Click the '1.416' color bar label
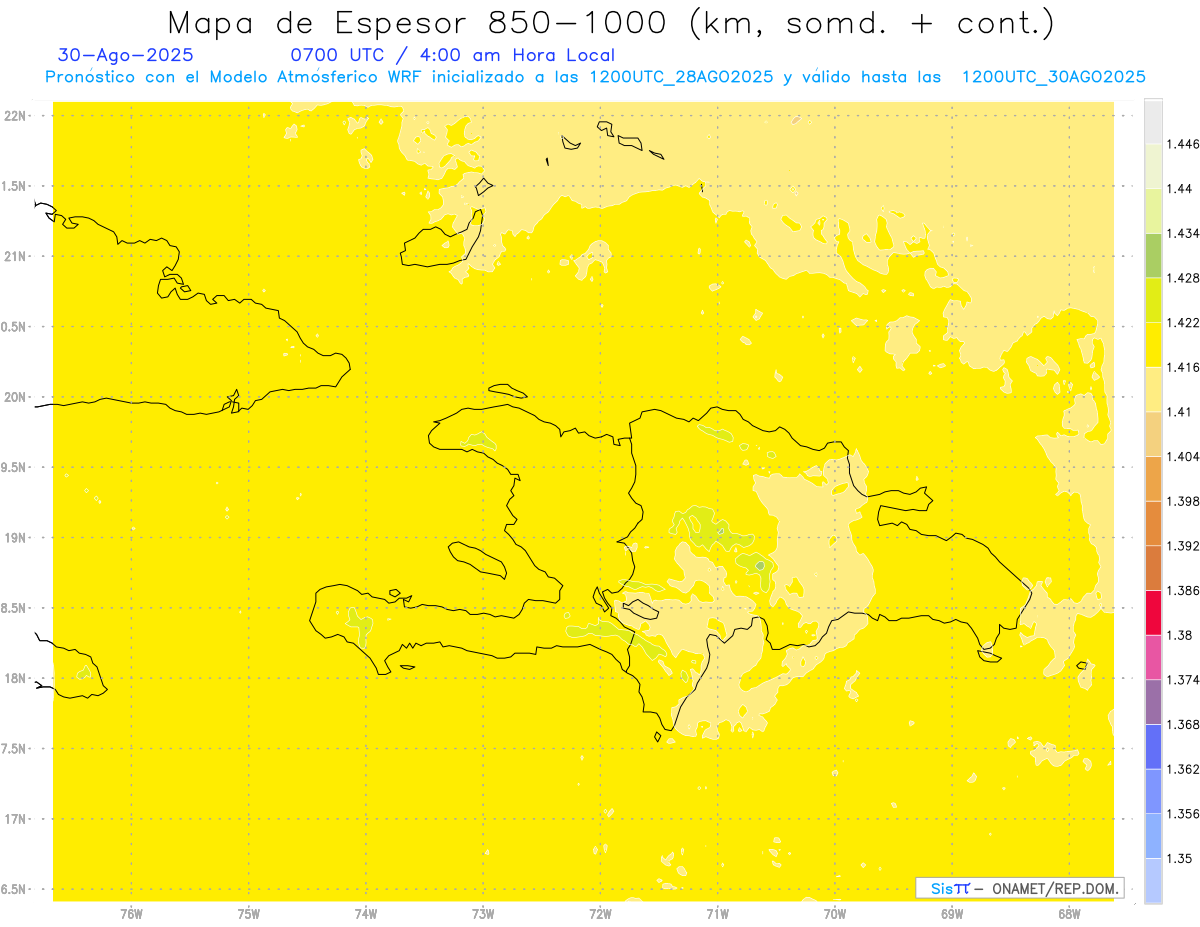This screenshot has width=1200, height=927. point(1183,367)
